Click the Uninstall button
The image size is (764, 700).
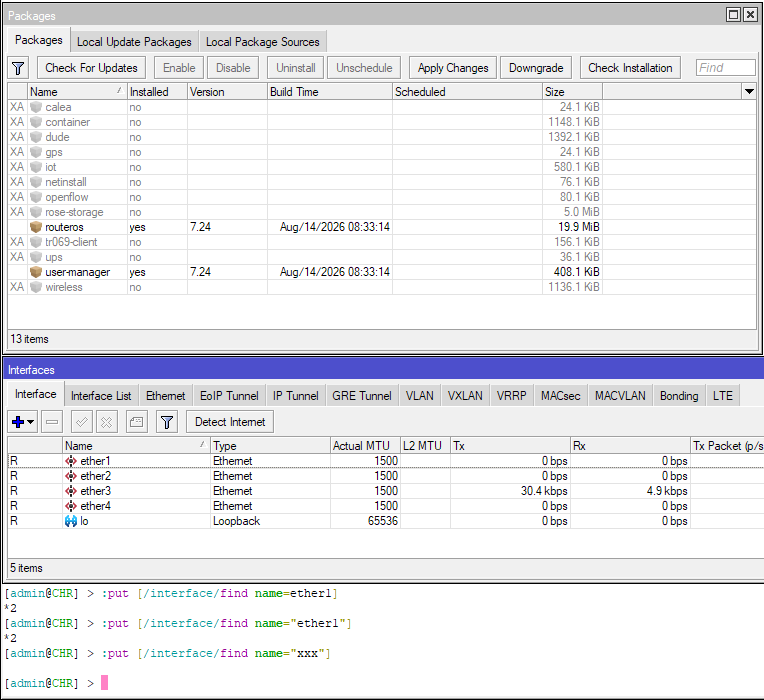[x=296, y=68]
